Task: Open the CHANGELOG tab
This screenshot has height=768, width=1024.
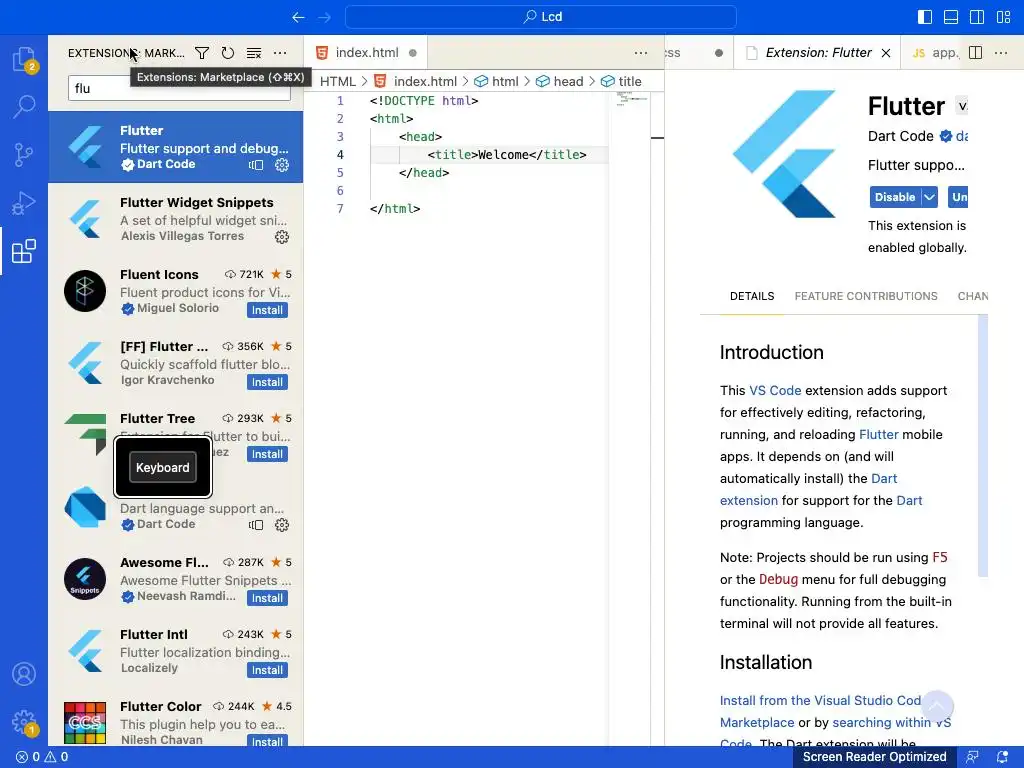Action: coord(972,296)
